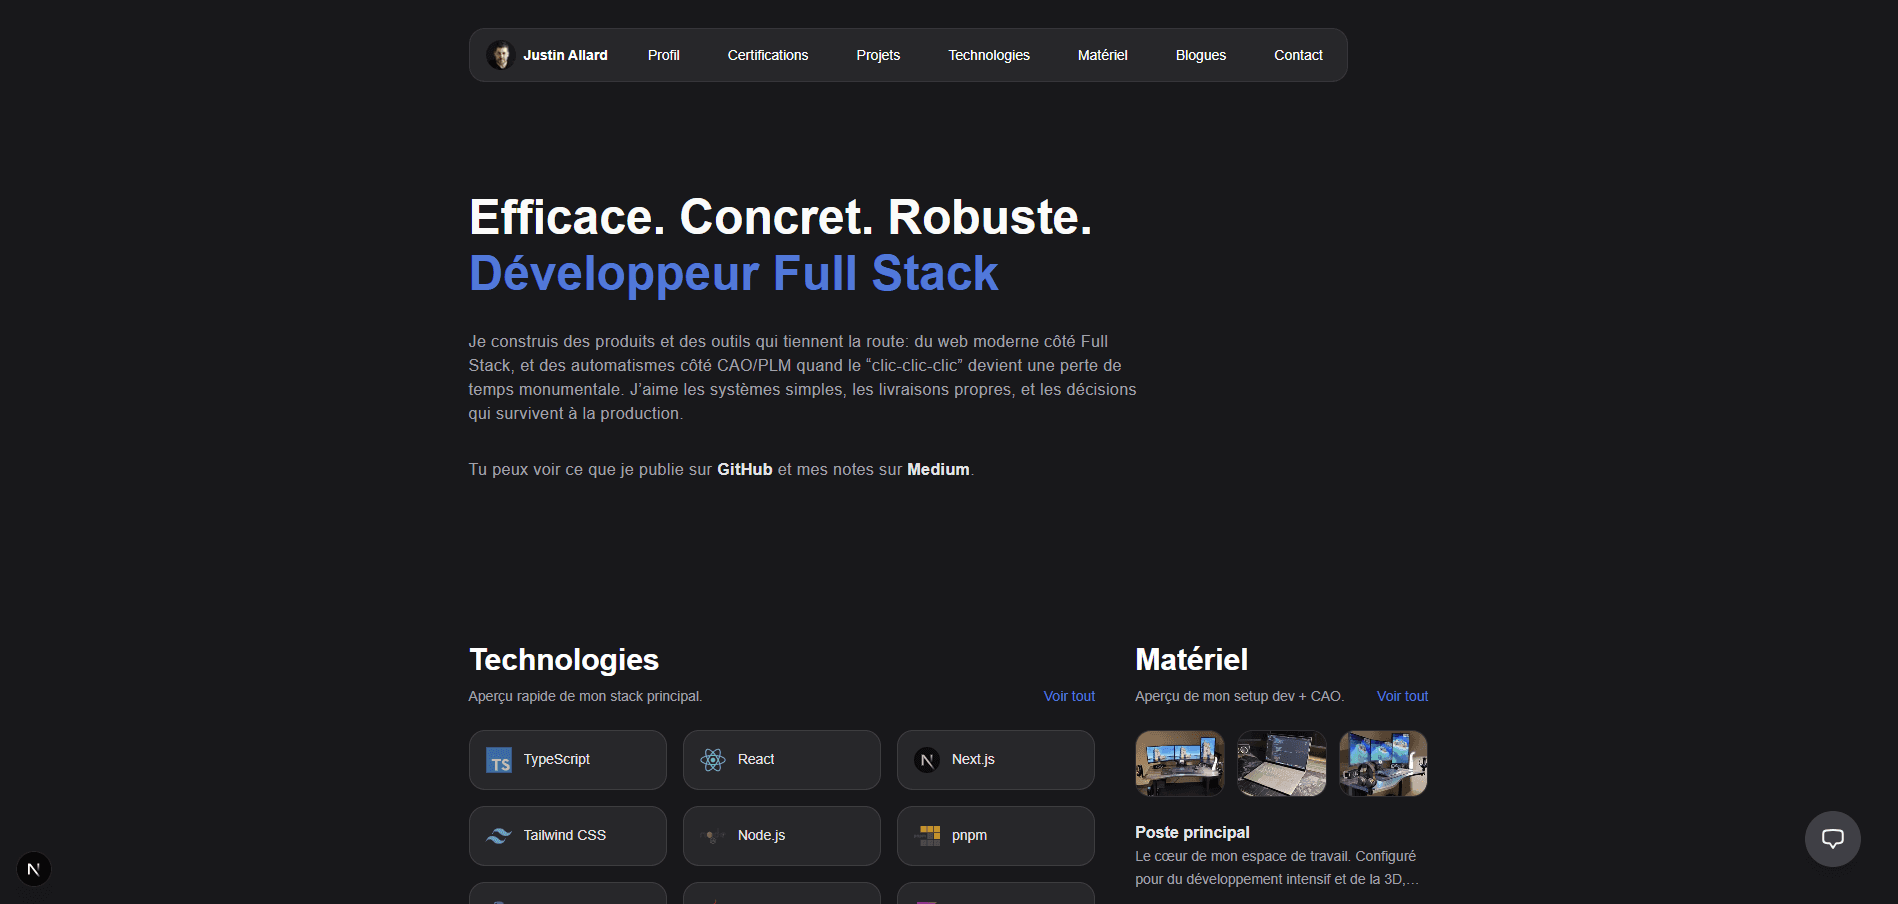The width and height of the screenshot is (1898, 904).
Task: Click the pnpm blocks icon
Action: click(929, 836)
